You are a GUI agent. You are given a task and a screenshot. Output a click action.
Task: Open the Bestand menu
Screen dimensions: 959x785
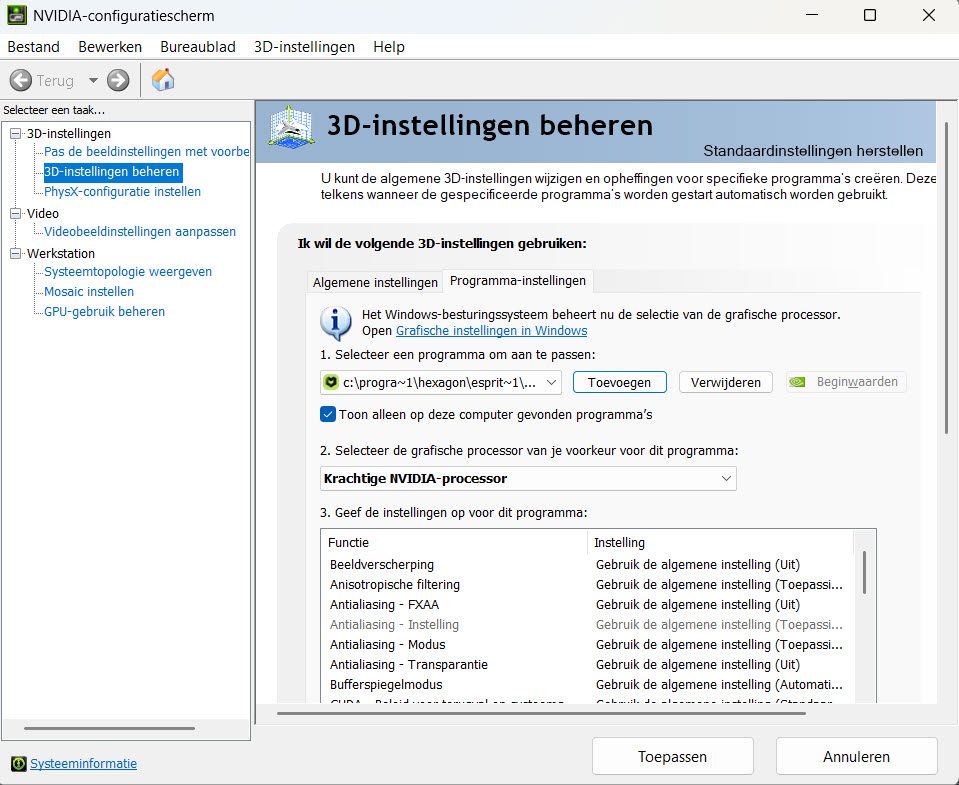click(34, 47)
